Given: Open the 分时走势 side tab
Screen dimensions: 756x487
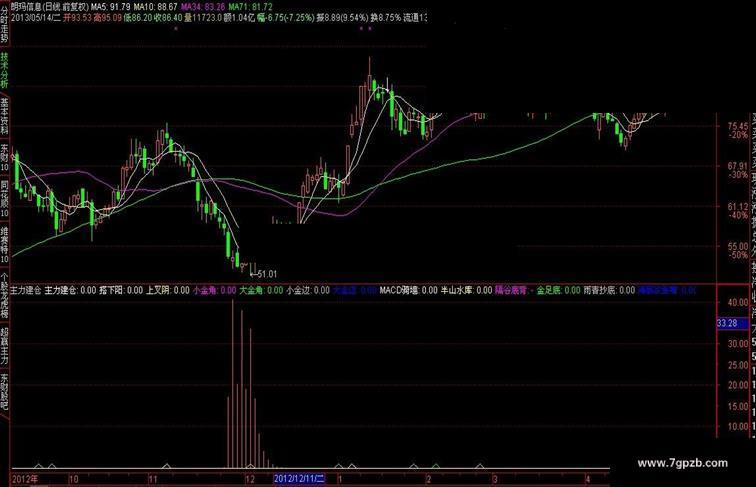Looking at the screenshot, I should [x=4, y=22].
